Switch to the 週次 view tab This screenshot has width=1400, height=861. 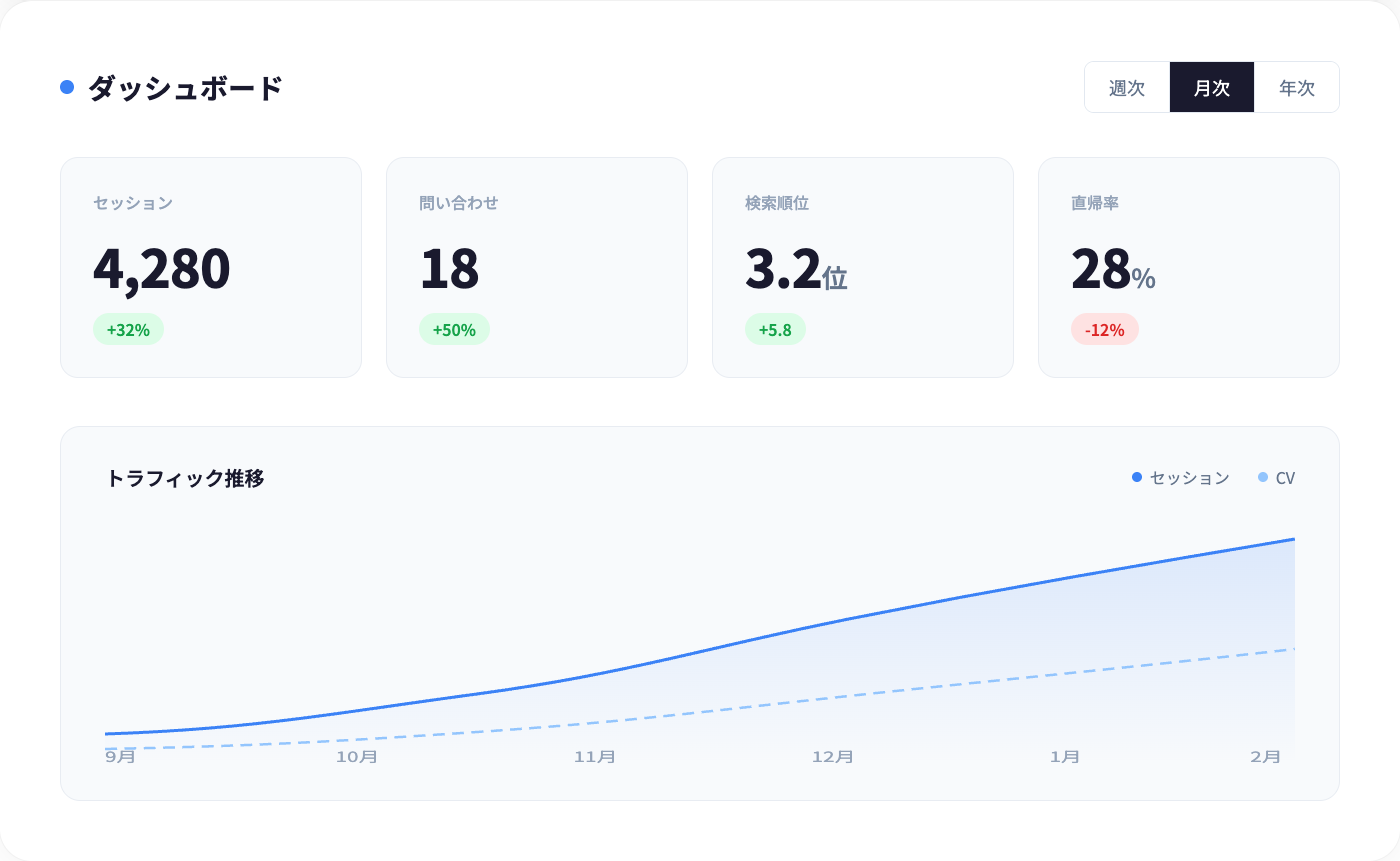click(1127, 88)
